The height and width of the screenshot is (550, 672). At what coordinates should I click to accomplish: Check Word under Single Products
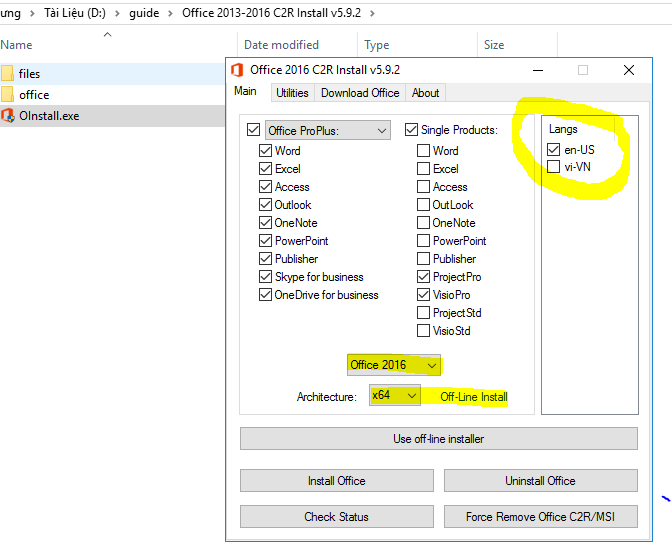coord(423,150)
